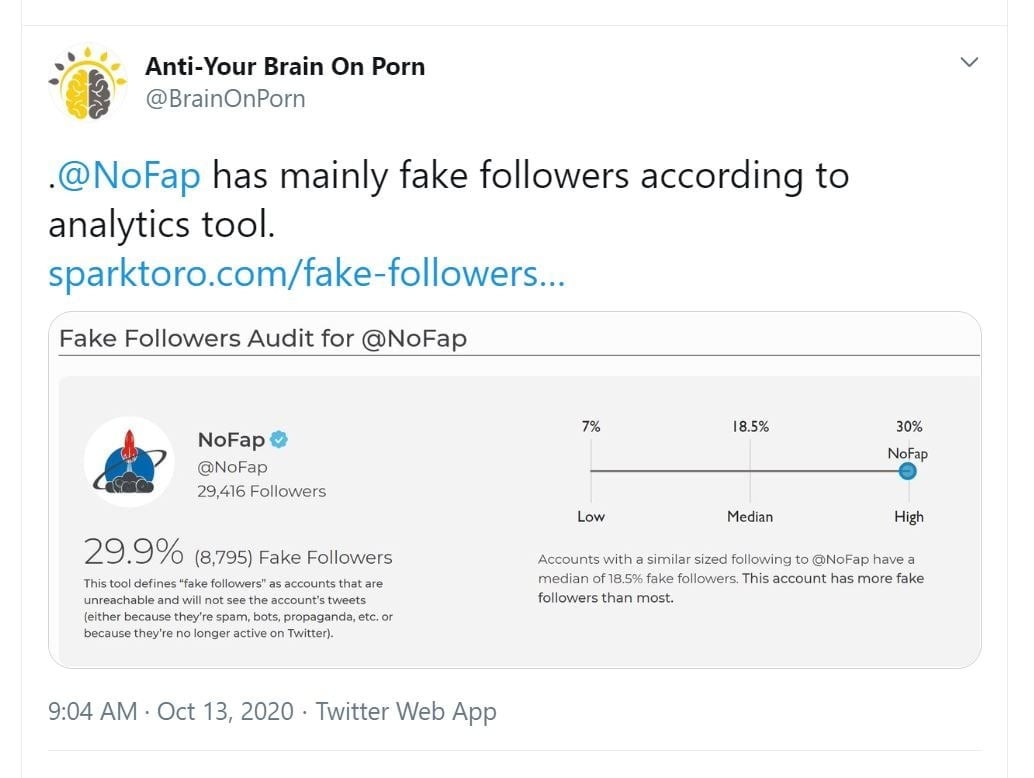Viewport: 1034px width, 778px height.
Task: Open the @BrainOnPorn handle
Action: pyautogui.click(x=225, y=99)
